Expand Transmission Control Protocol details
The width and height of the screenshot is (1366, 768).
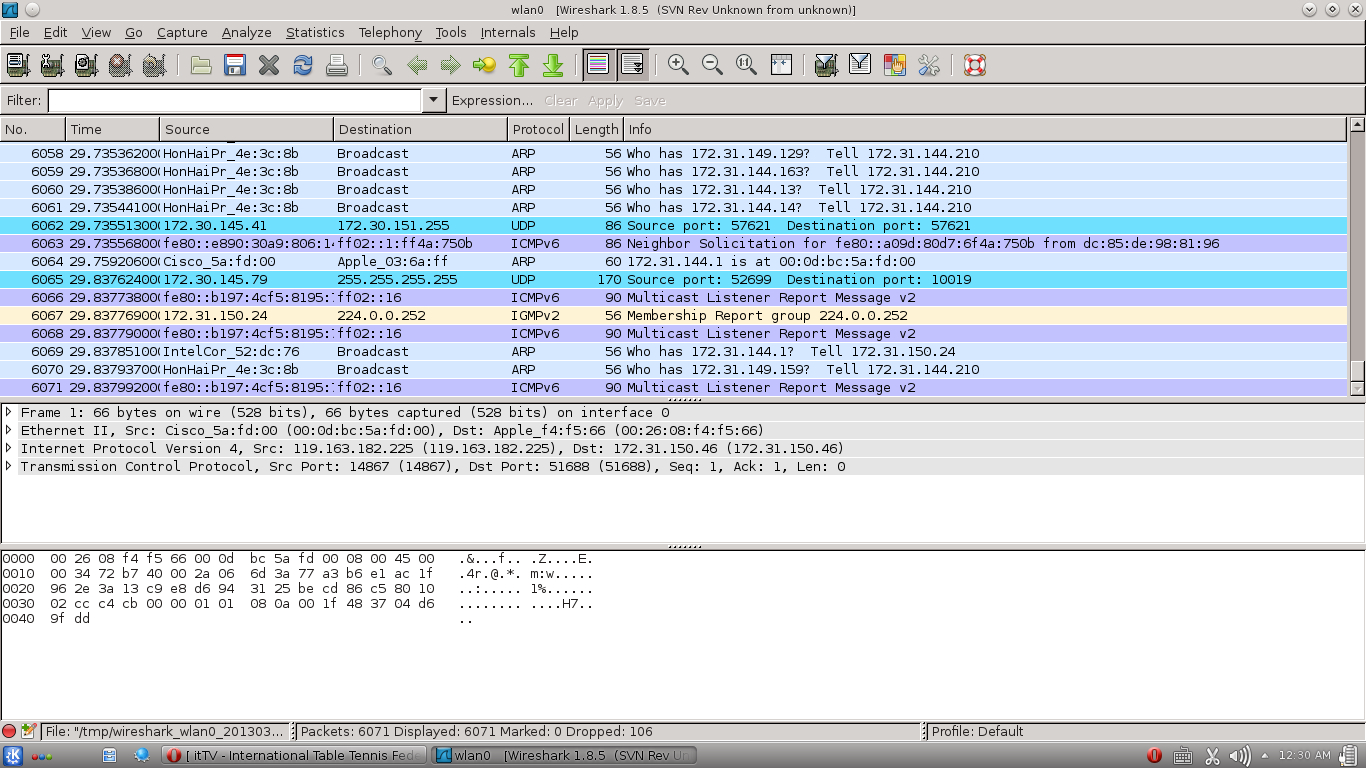[x=9, y=466]
